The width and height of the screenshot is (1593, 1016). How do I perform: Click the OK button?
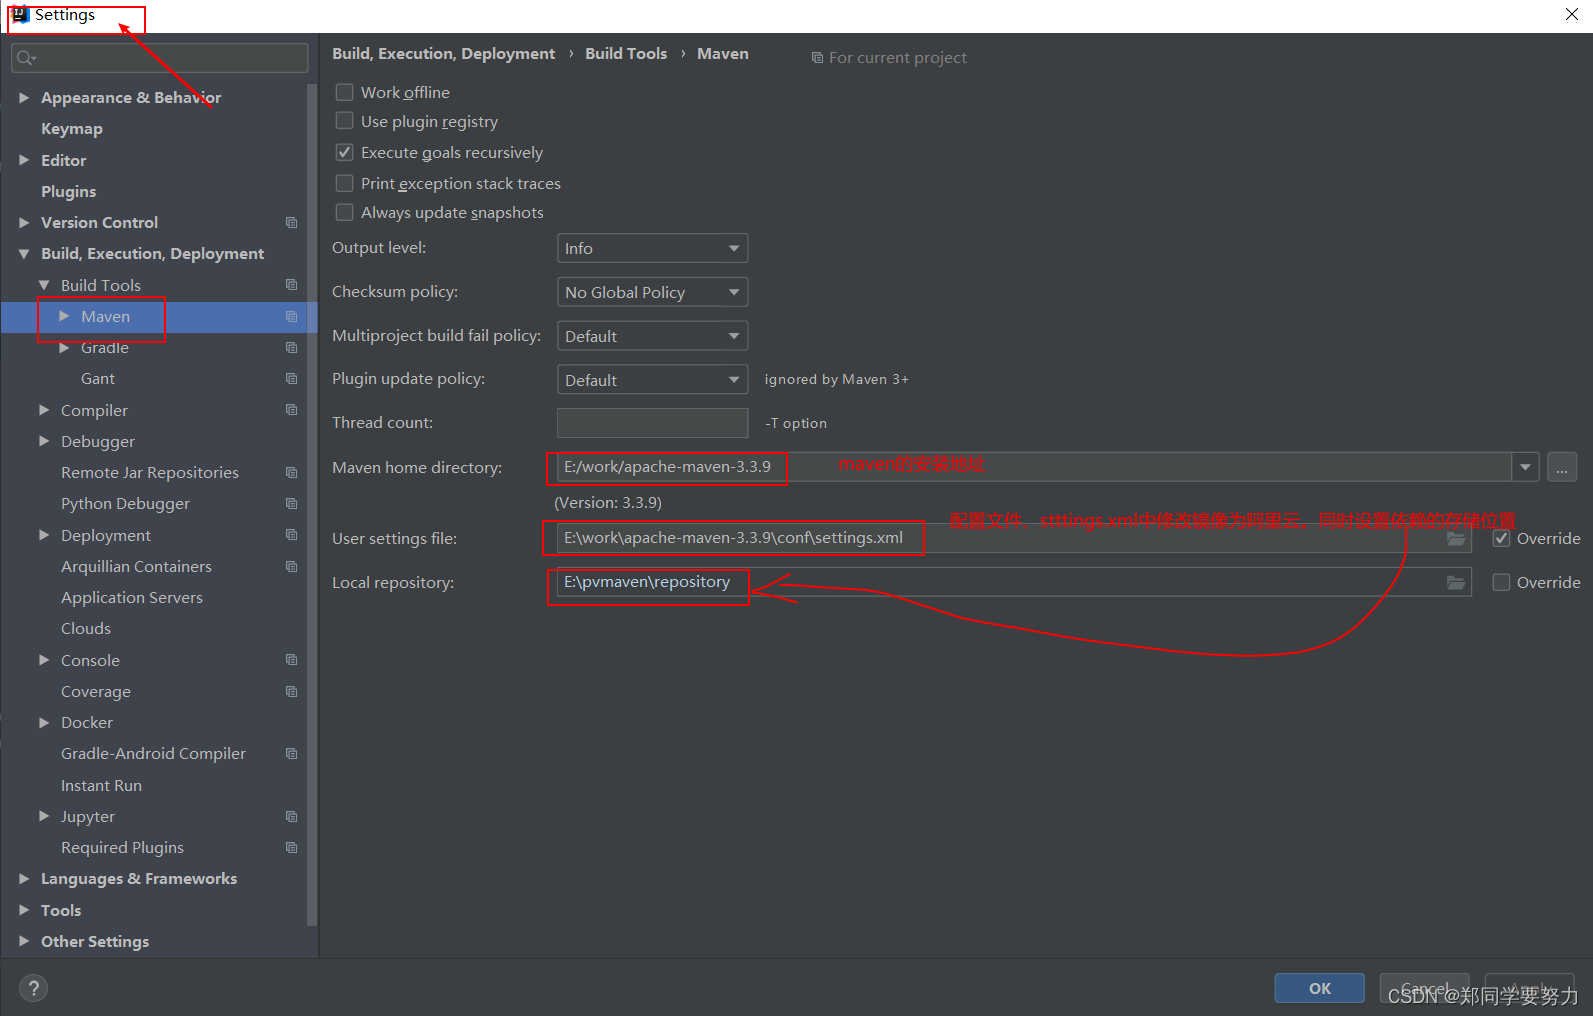1319,988
